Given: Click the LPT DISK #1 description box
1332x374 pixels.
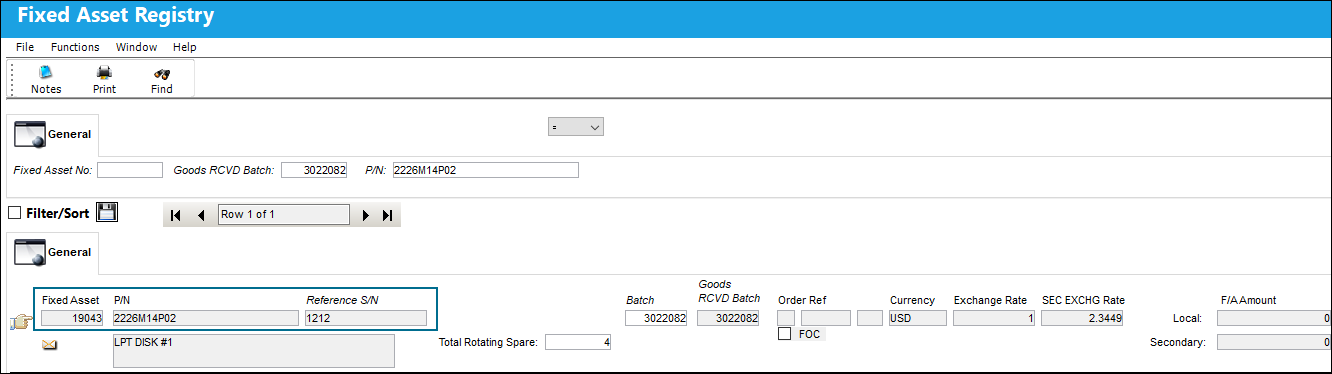Looking at the screenshot, I should [253, 351].
